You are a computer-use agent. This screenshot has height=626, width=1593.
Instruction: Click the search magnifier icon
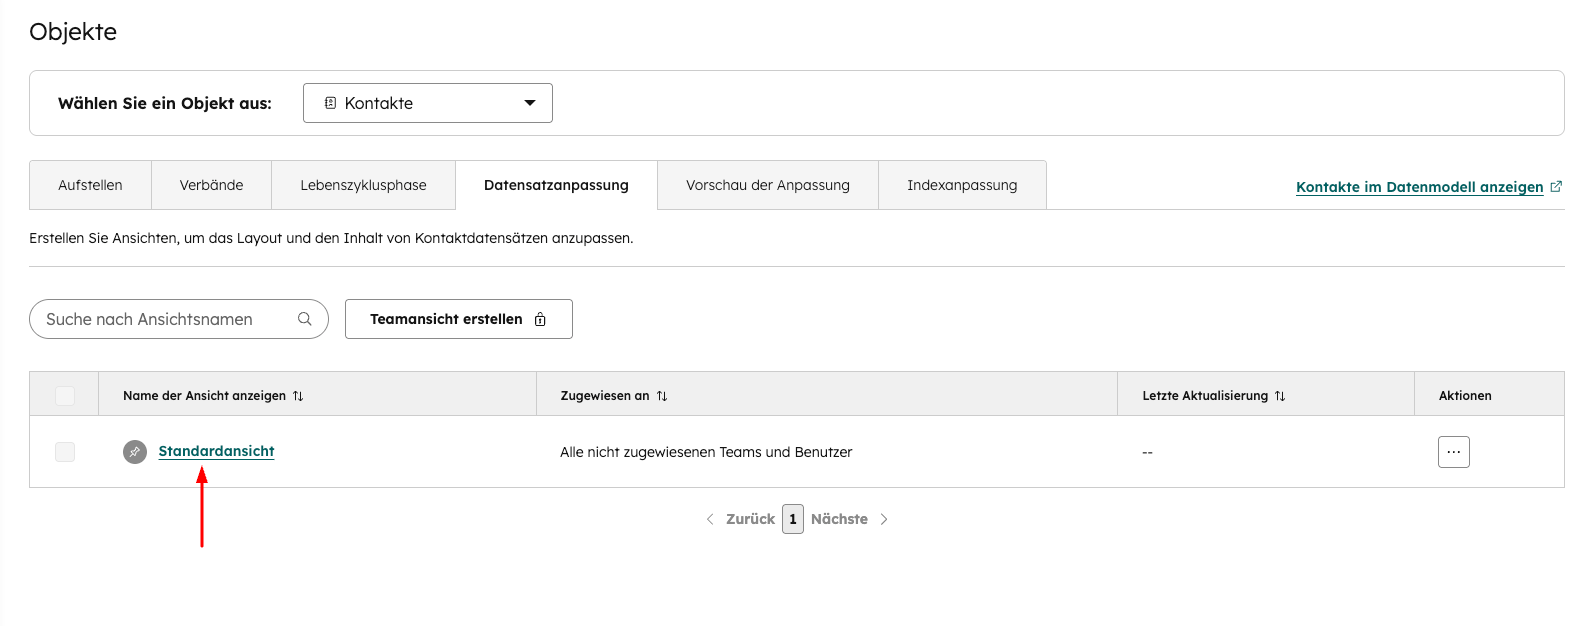(305, 319)
